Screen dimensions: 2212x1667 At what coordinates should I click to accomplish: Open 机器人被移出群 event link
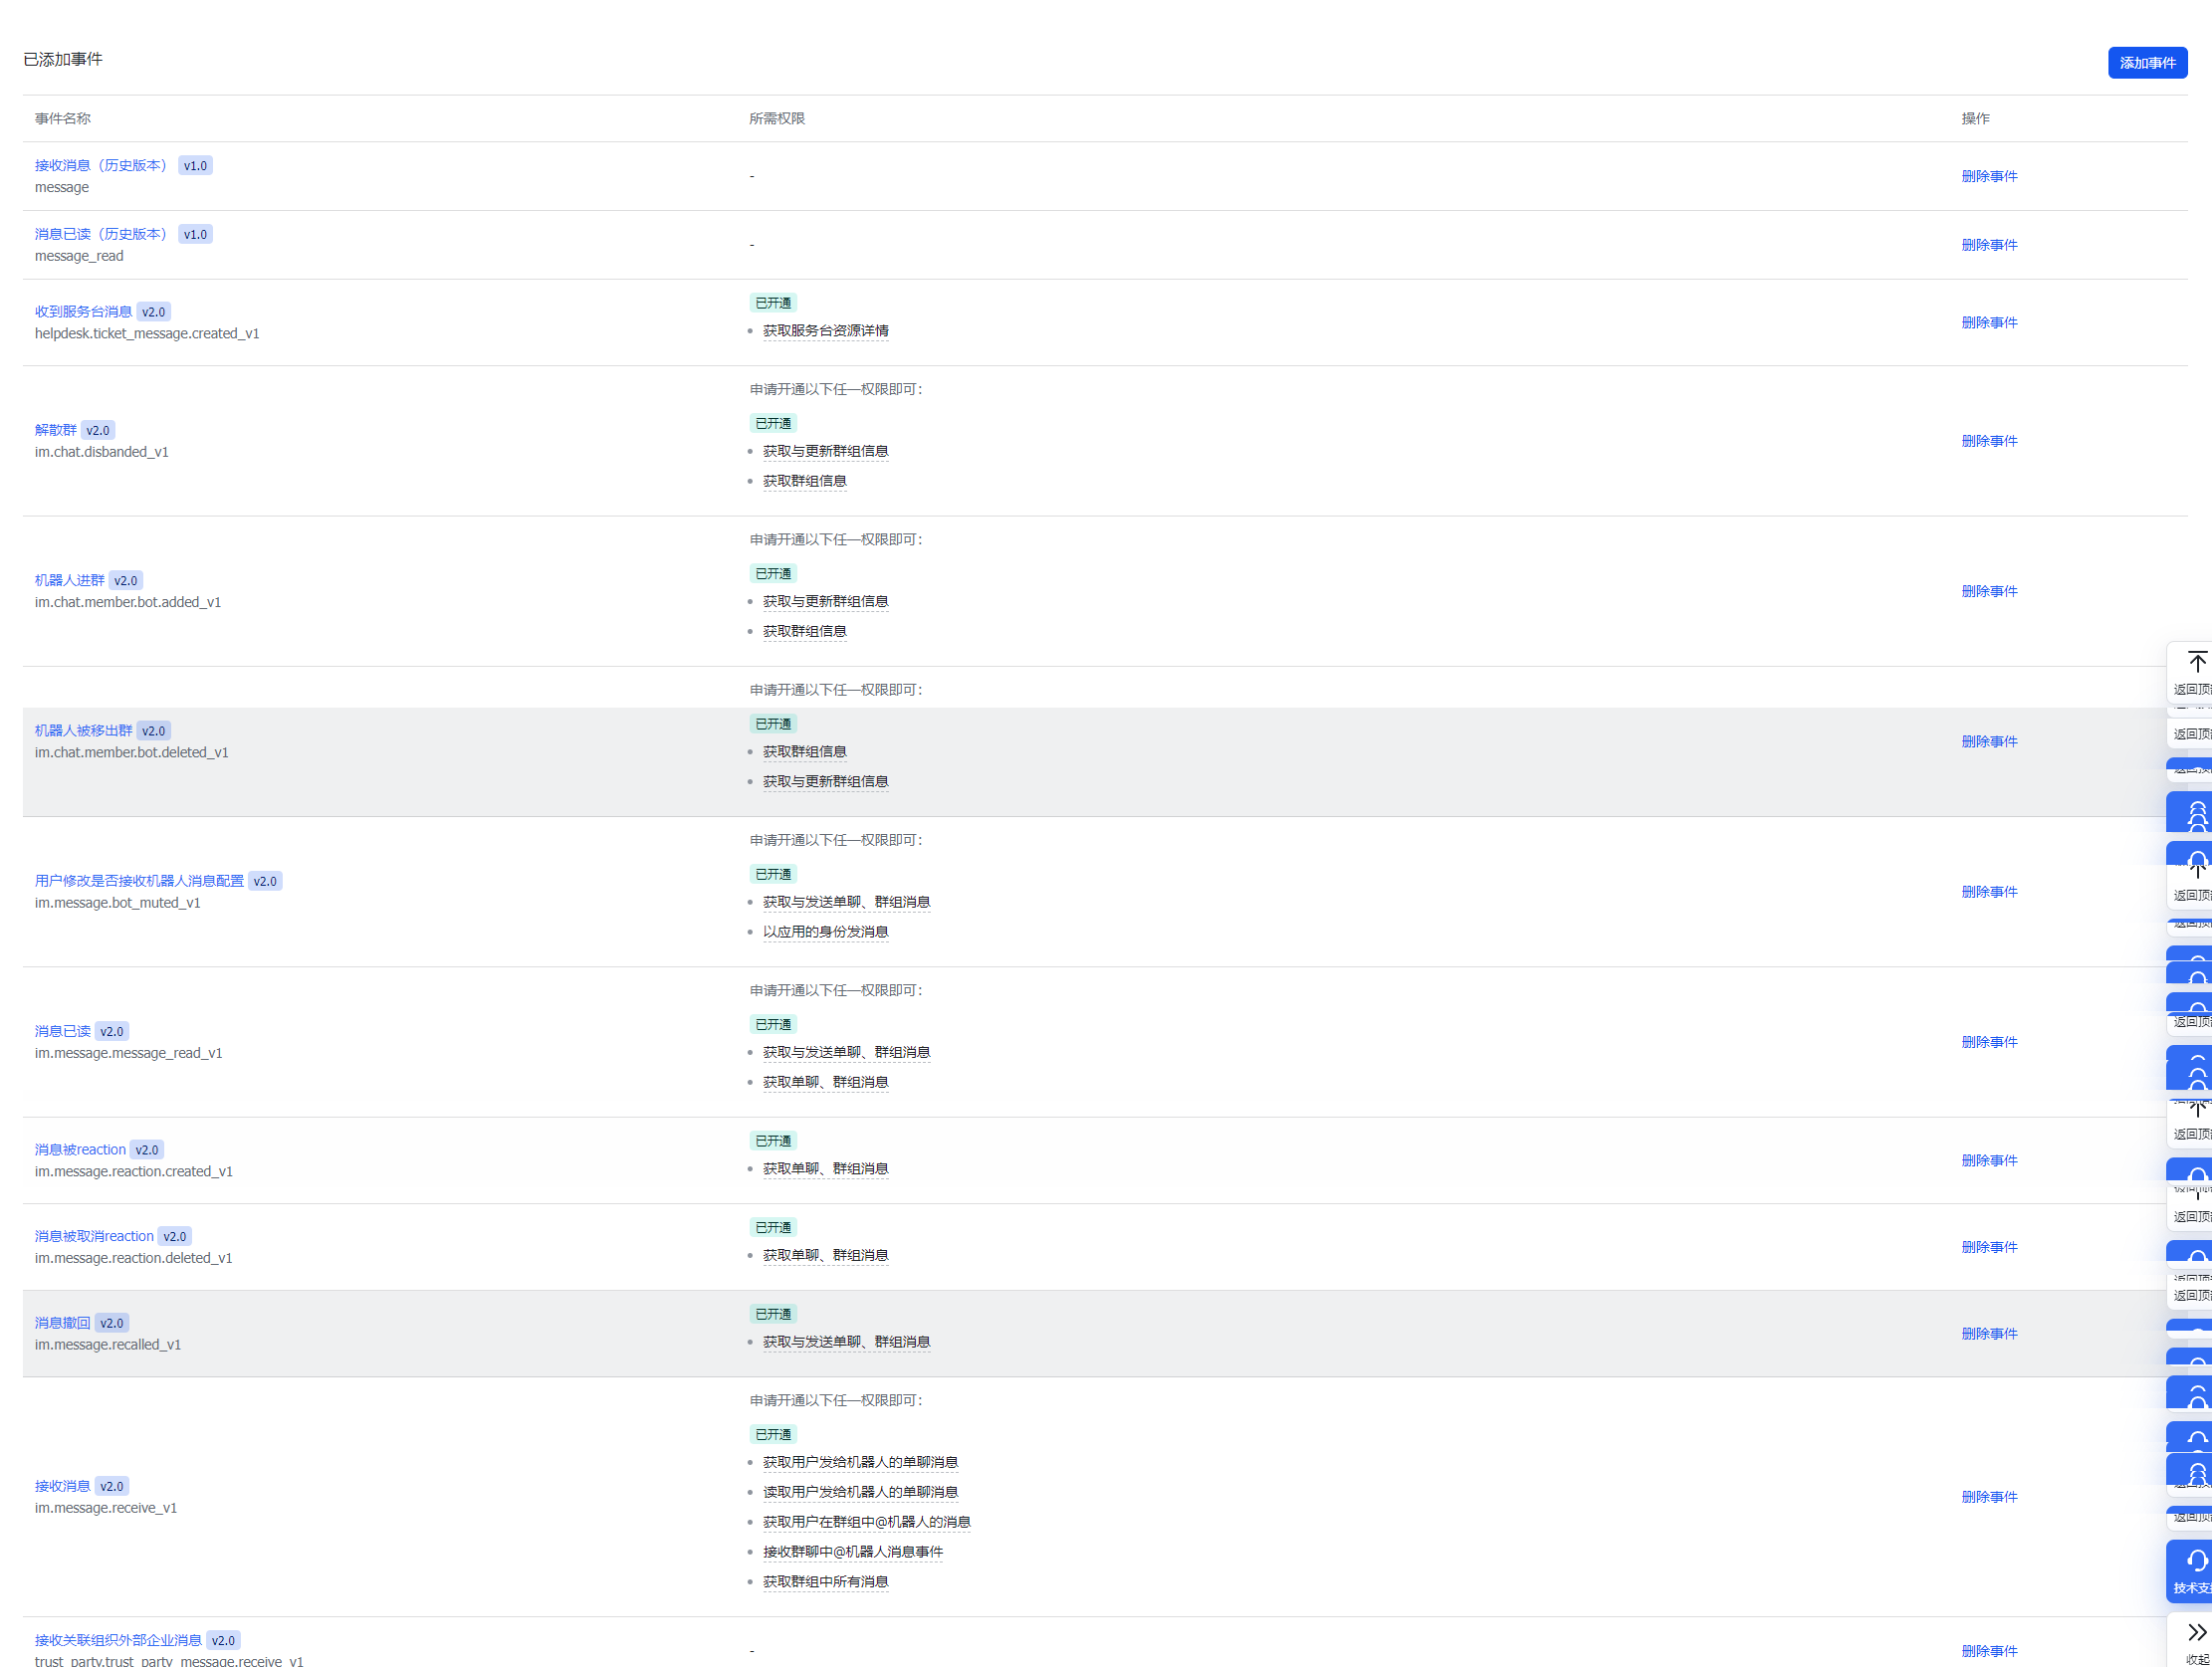tap(83, 731)
